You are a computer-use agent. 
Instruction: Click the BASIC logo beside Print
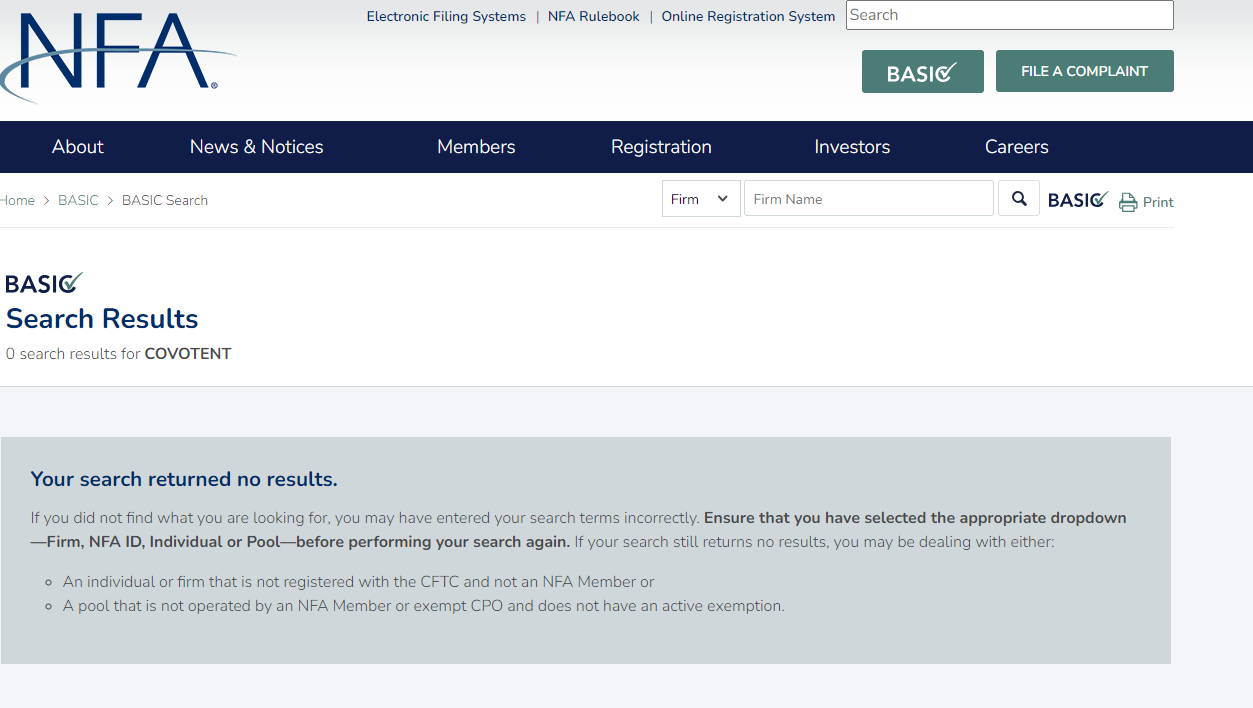pos(1078,200)
